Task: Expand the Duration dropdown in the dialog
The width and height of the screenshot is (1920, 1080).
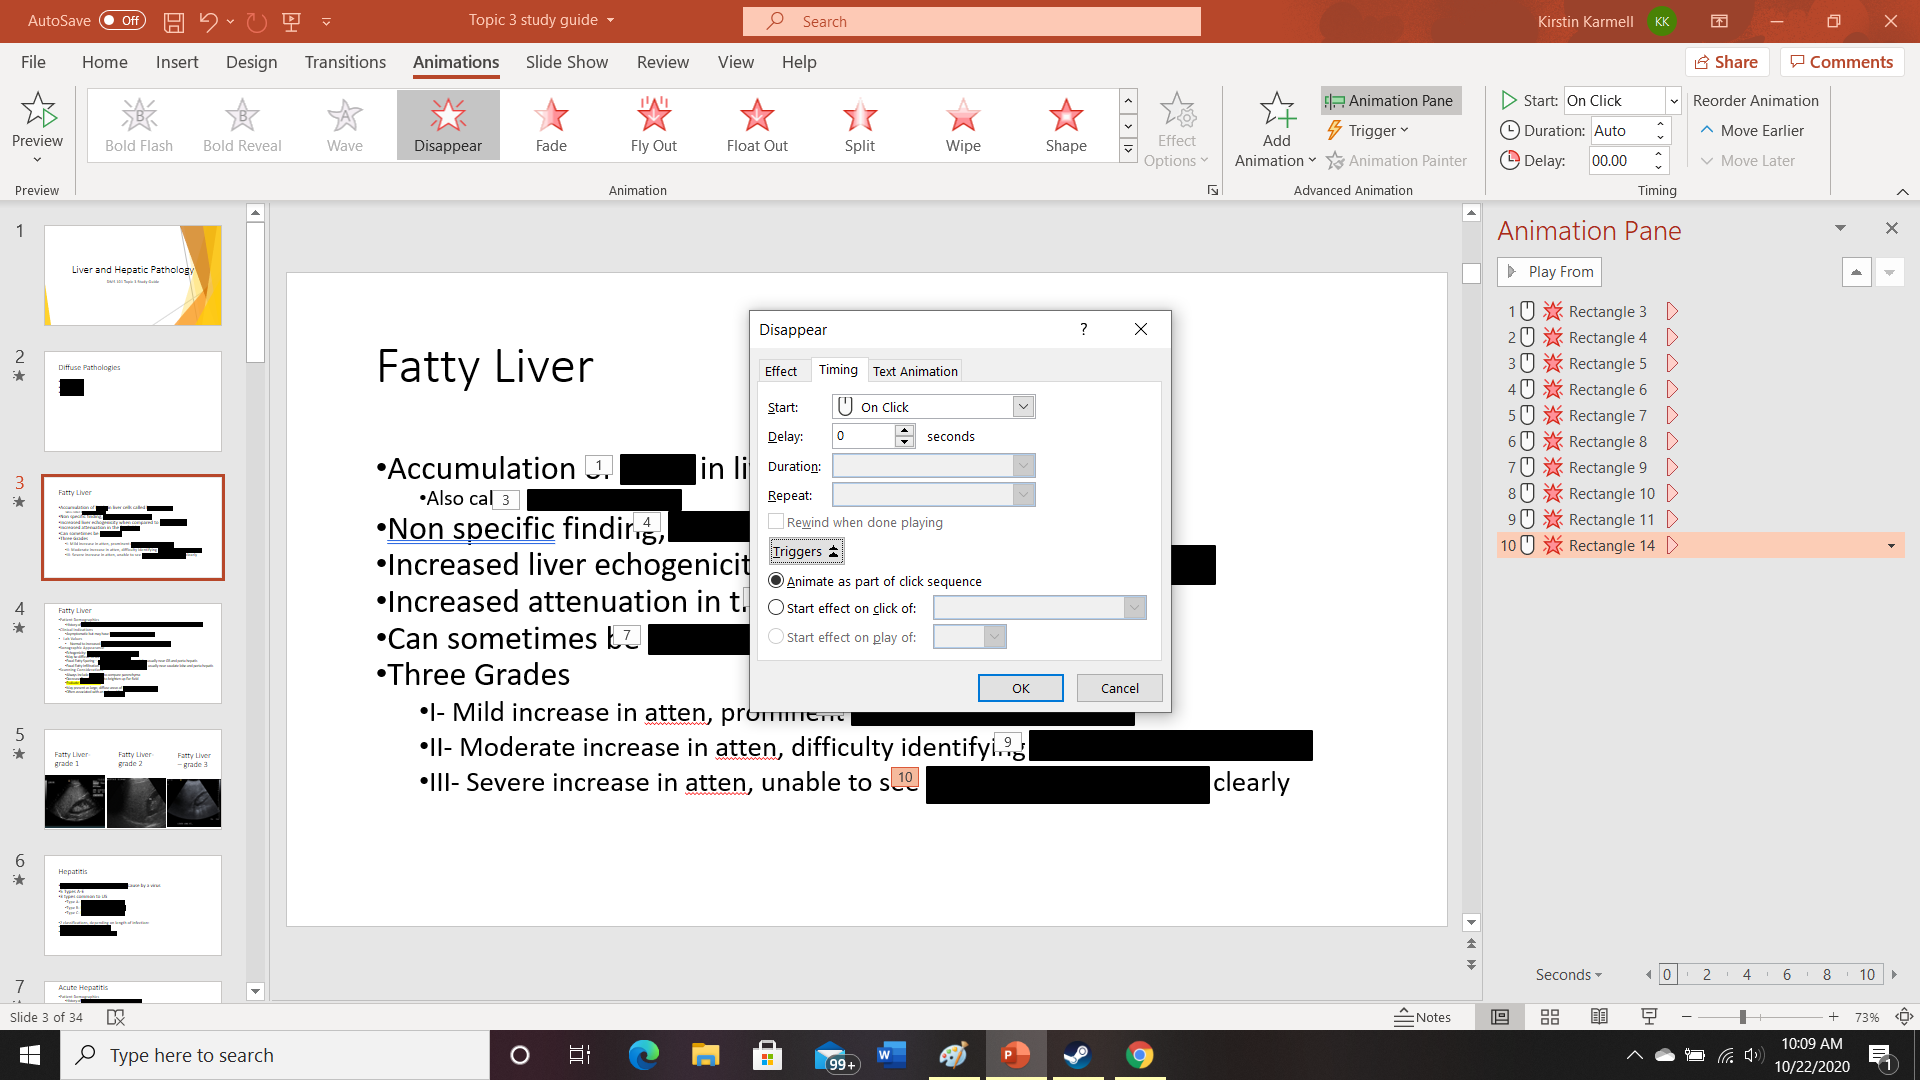Action: tap(1022, 465)
